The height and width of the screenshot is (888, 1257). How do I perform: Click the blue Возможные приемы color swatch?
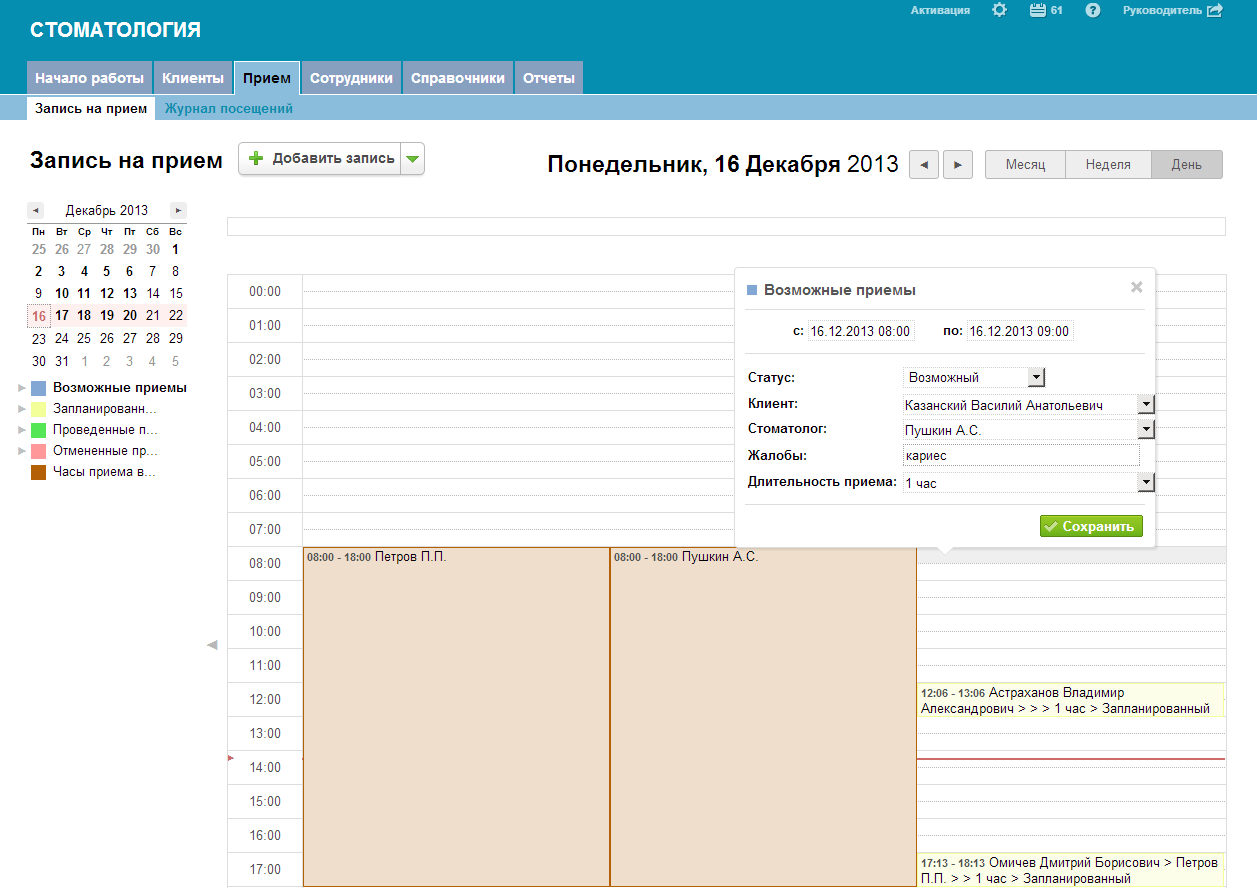38,388
